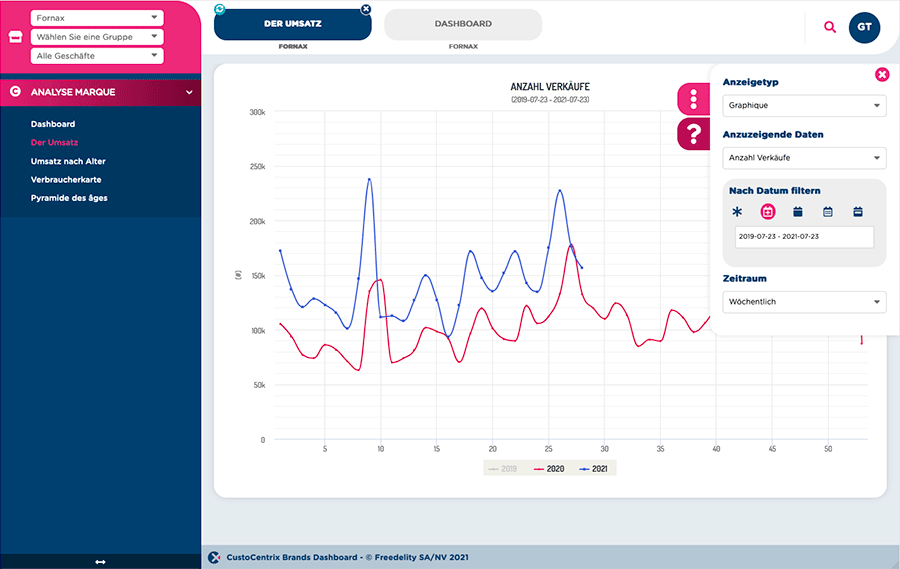The image size is (900, 569).
Task: Open the Anzeigetyp dropdown showing Graphique
Action: click(x=804, y=105)
